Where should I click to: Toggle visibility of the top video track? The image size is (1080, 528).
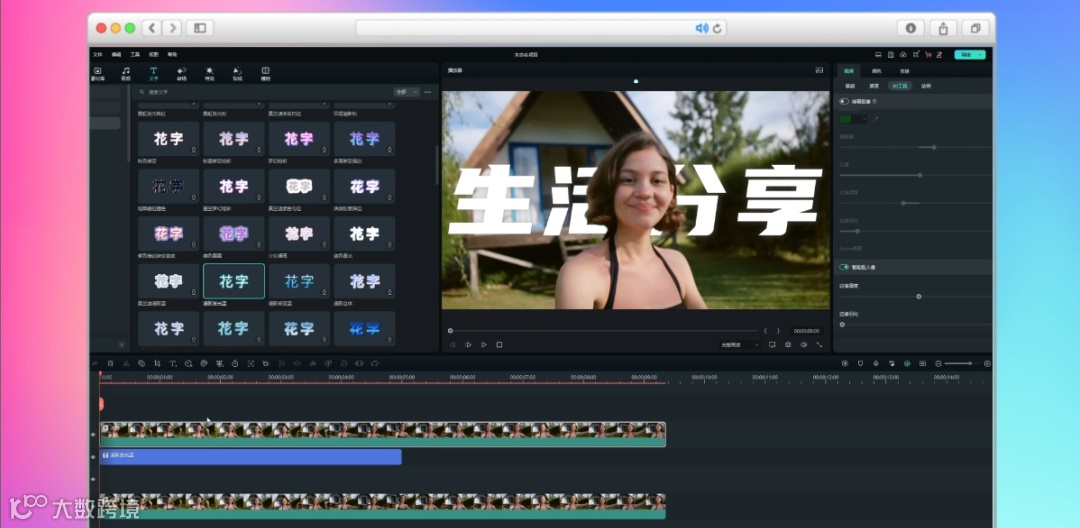[94, 434]
